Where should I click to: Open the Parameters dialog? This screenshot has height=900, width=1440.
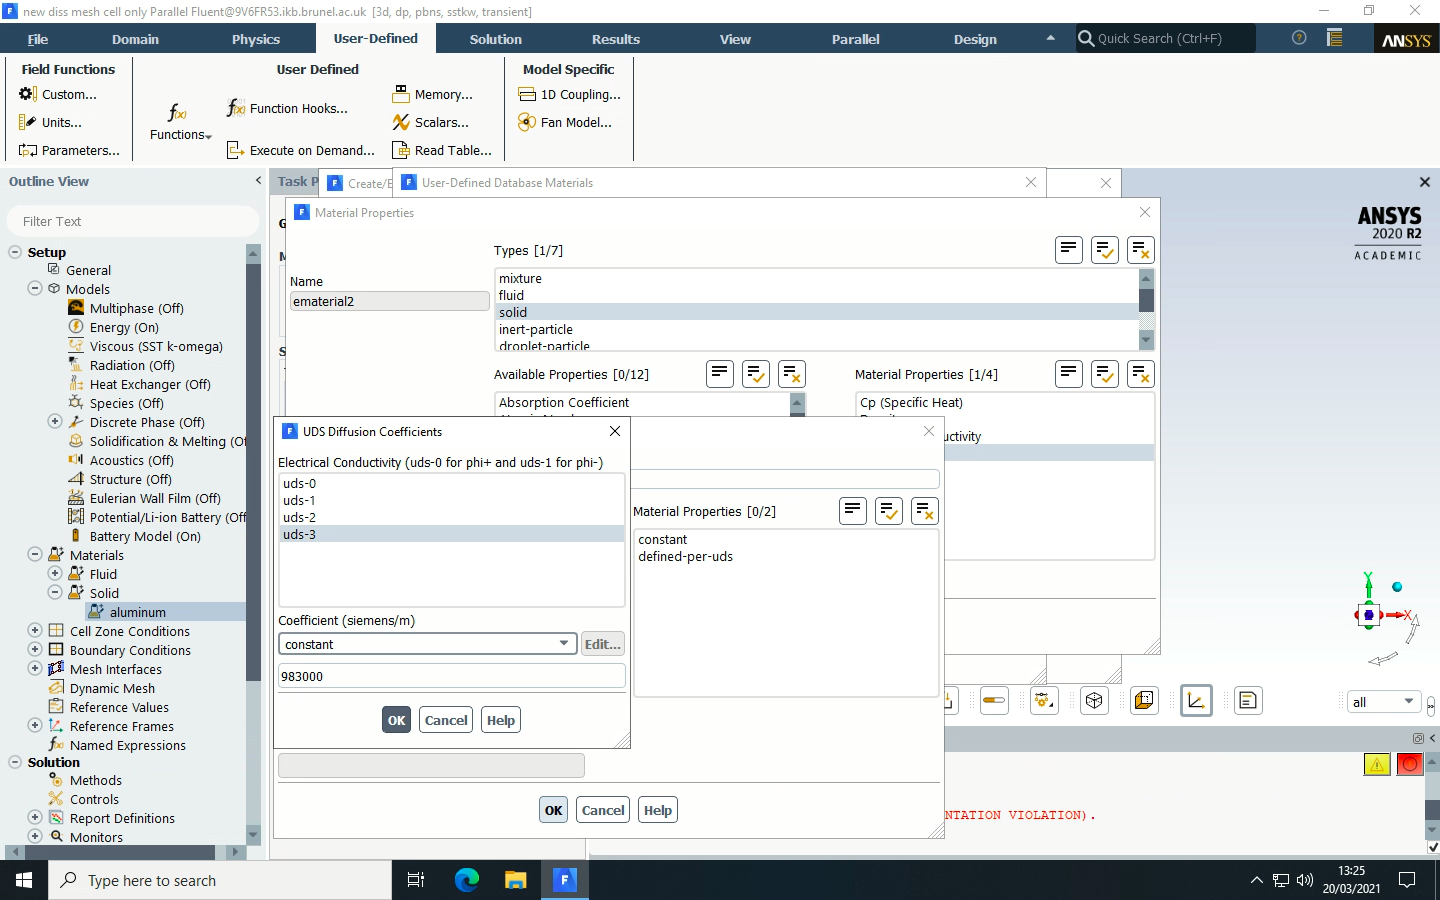(69, 150)
